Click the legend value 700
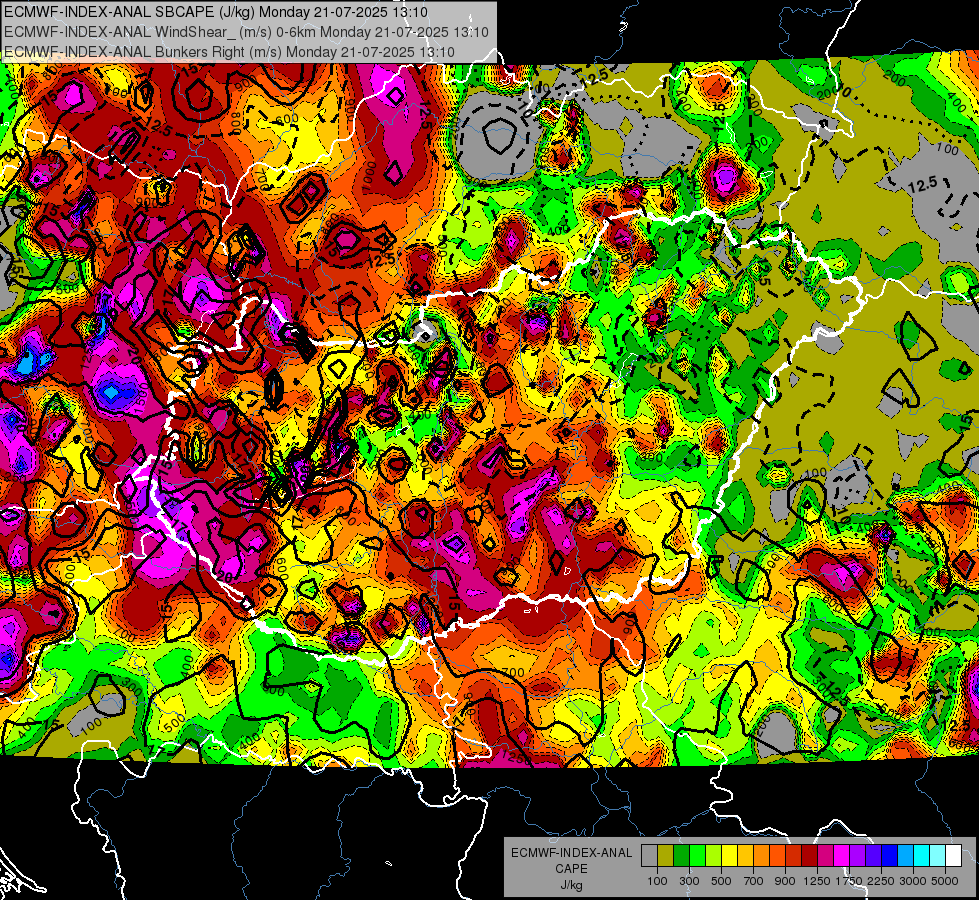Screen dimensions: 979x900 [x=754, y=881]
